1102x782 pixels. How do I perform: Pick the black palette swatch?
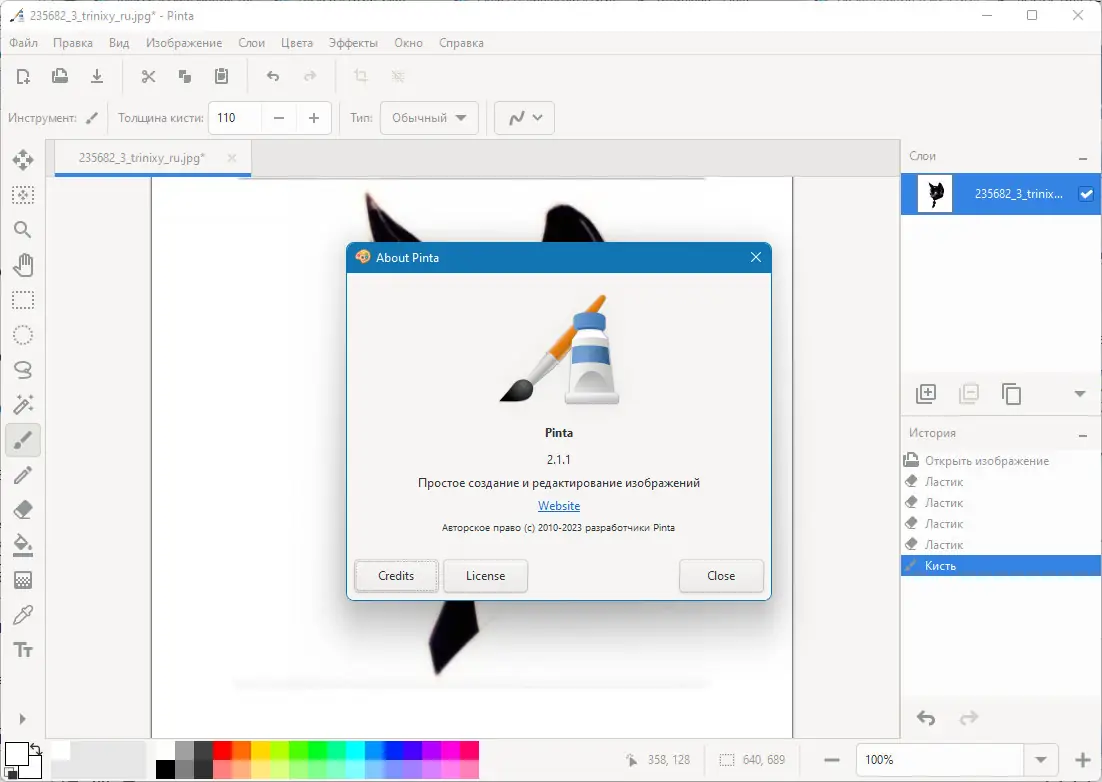coord(165,769)
